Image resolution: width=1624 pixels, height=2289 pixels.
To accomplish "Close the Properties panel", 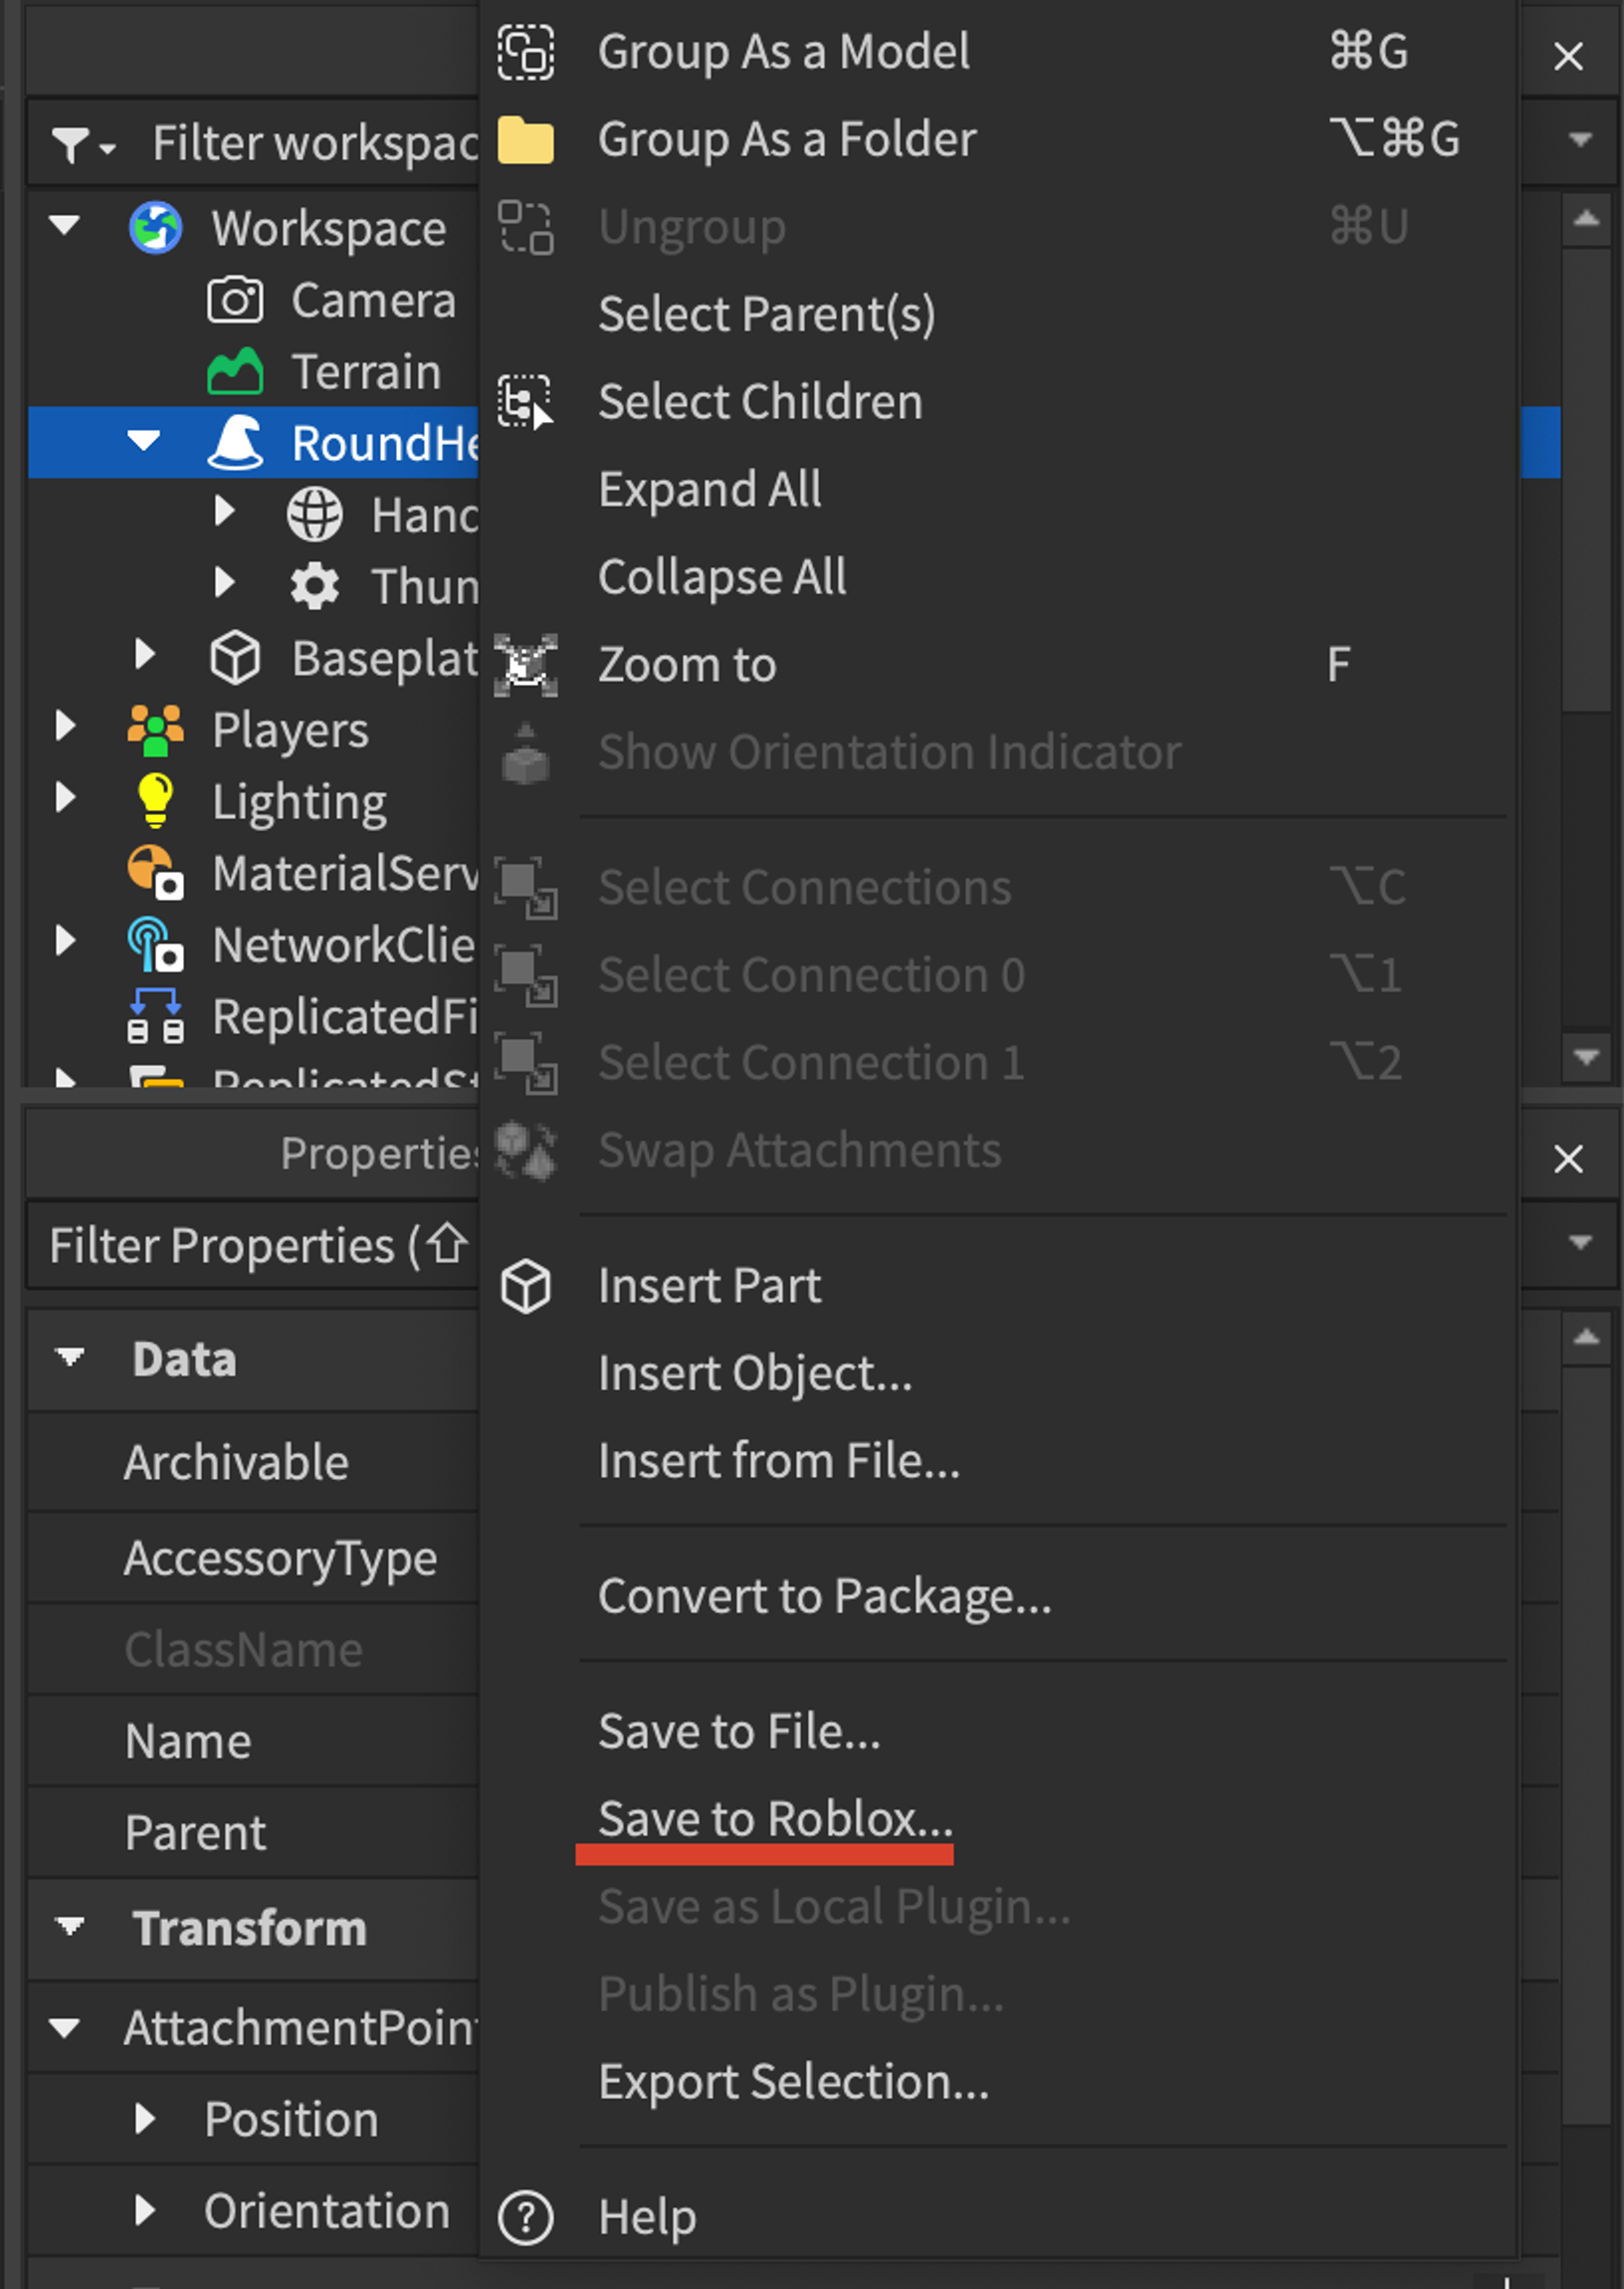I will click(x=1568, y=1159).
